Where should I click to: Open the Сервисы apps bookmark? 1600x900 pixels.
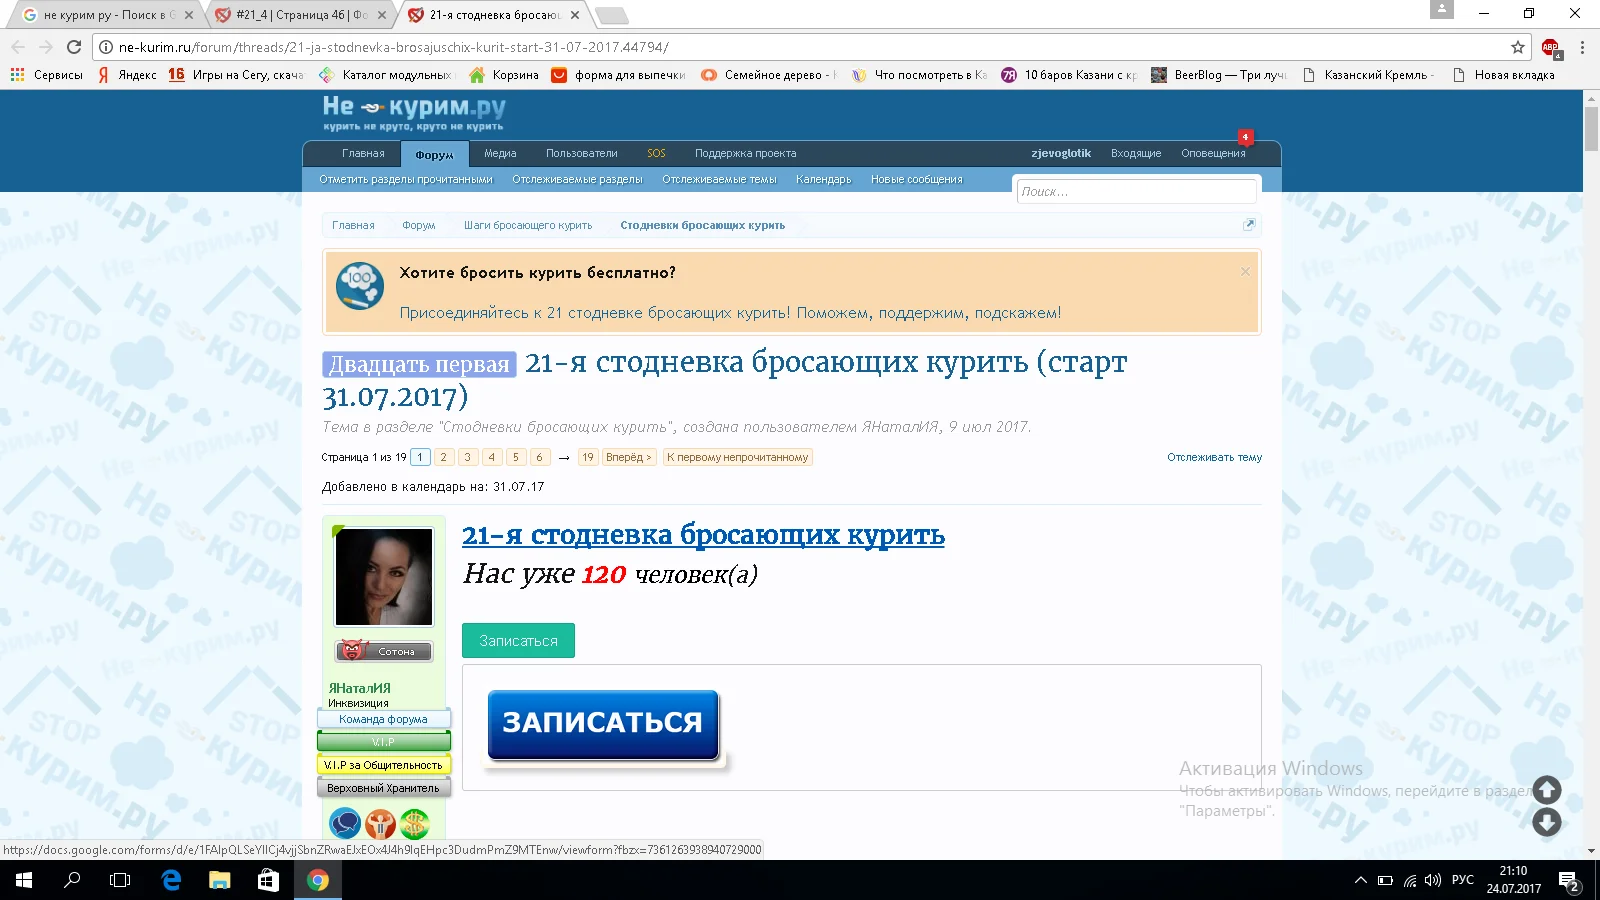click(x=47, y=75)
